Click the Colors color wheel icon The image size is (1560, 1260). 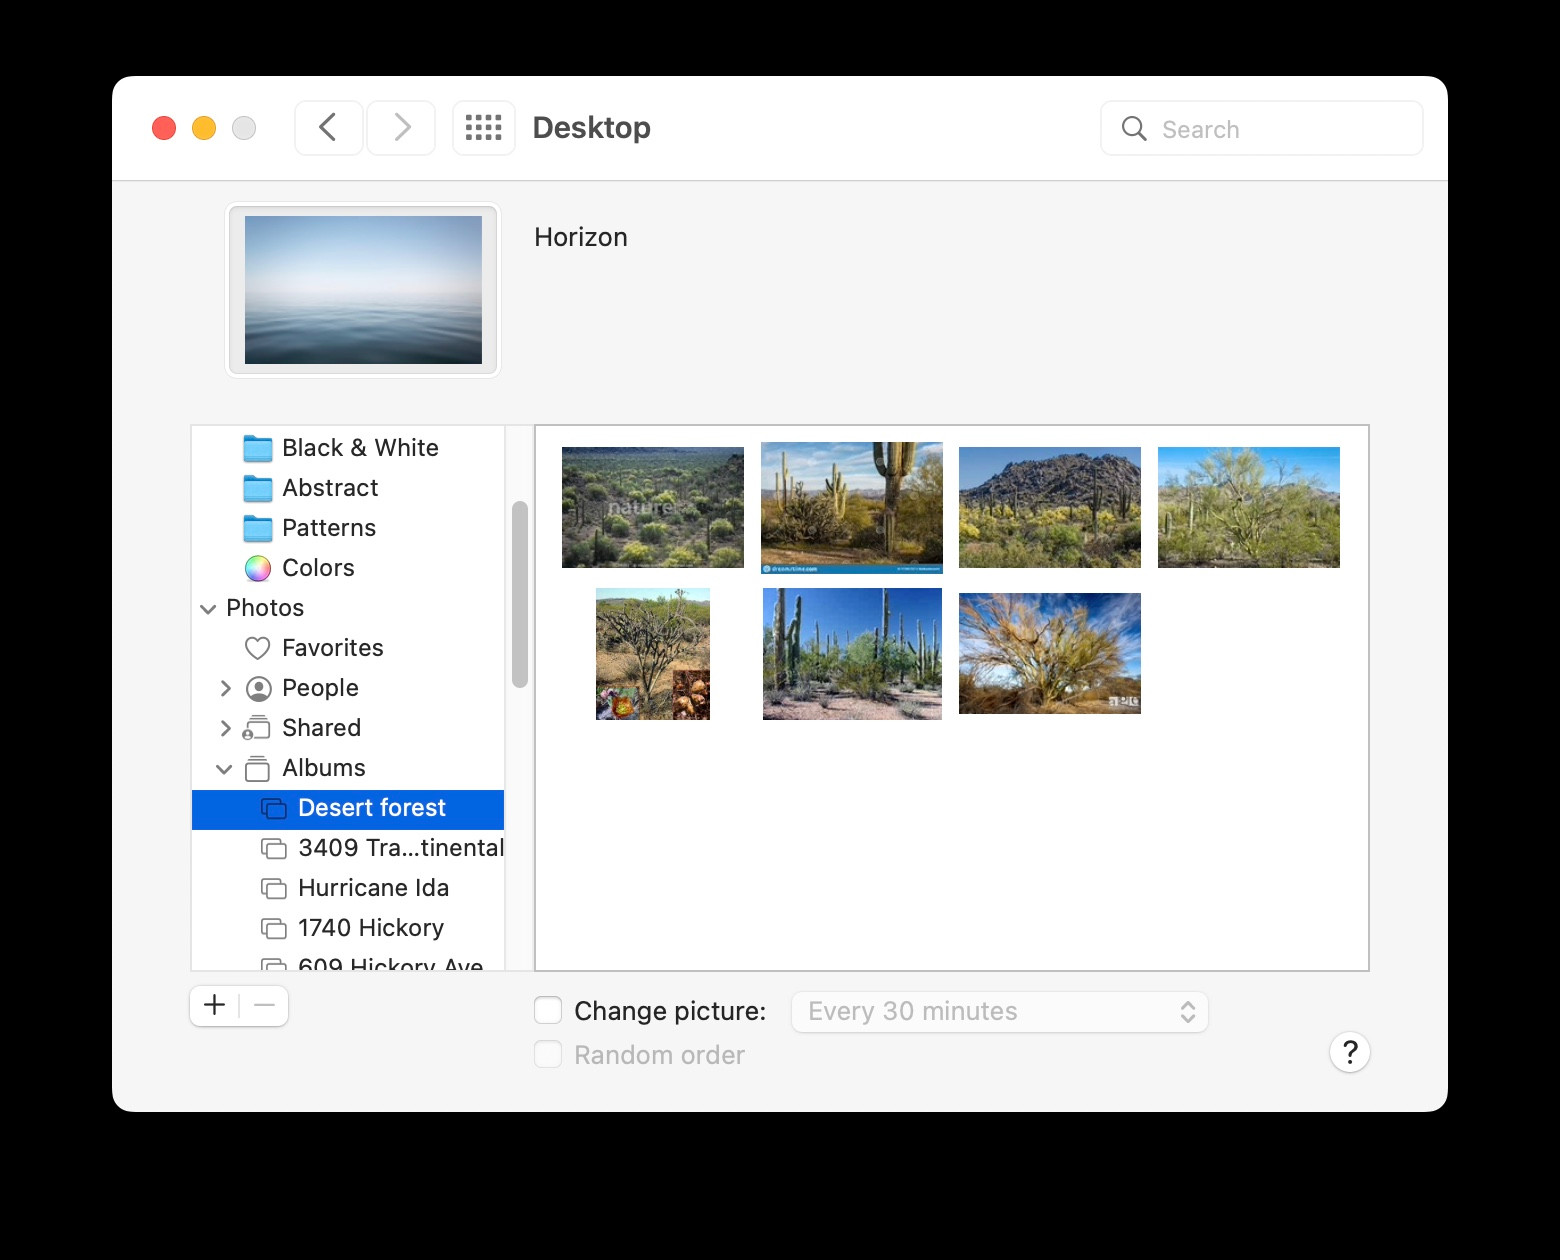pyautogui.click(x=258, y=568)
